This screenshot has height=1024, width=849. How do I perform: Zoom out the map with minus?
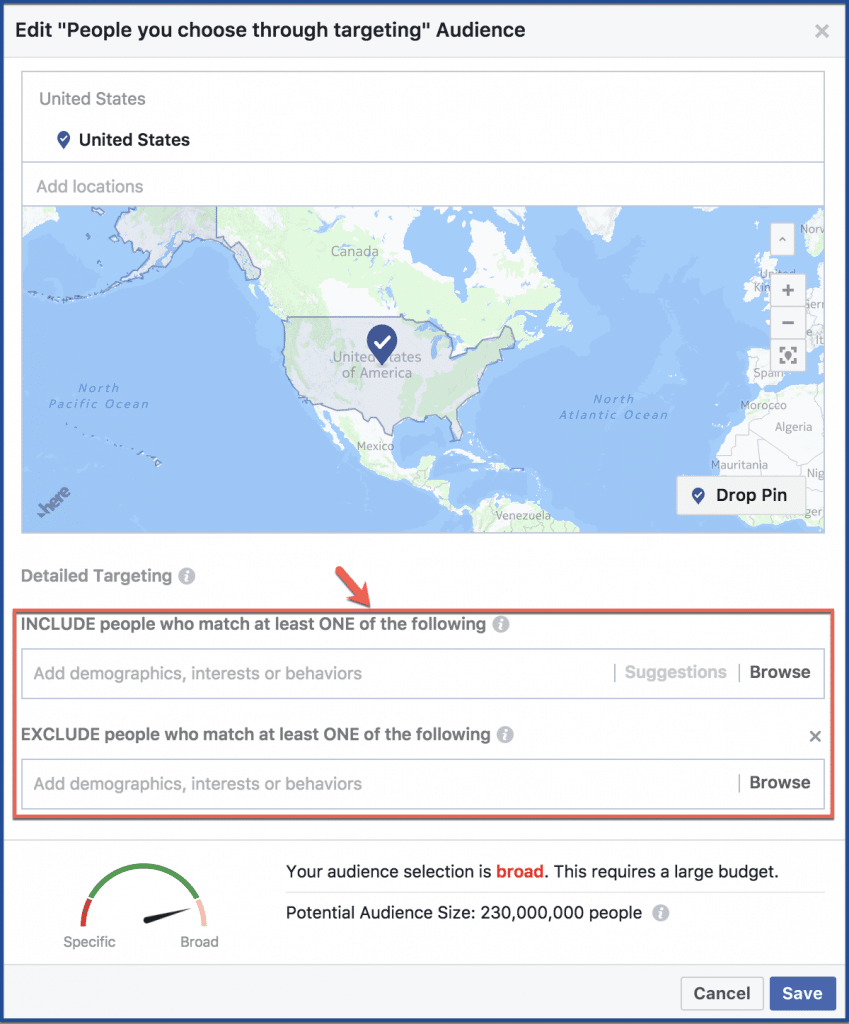pos(788,323)
